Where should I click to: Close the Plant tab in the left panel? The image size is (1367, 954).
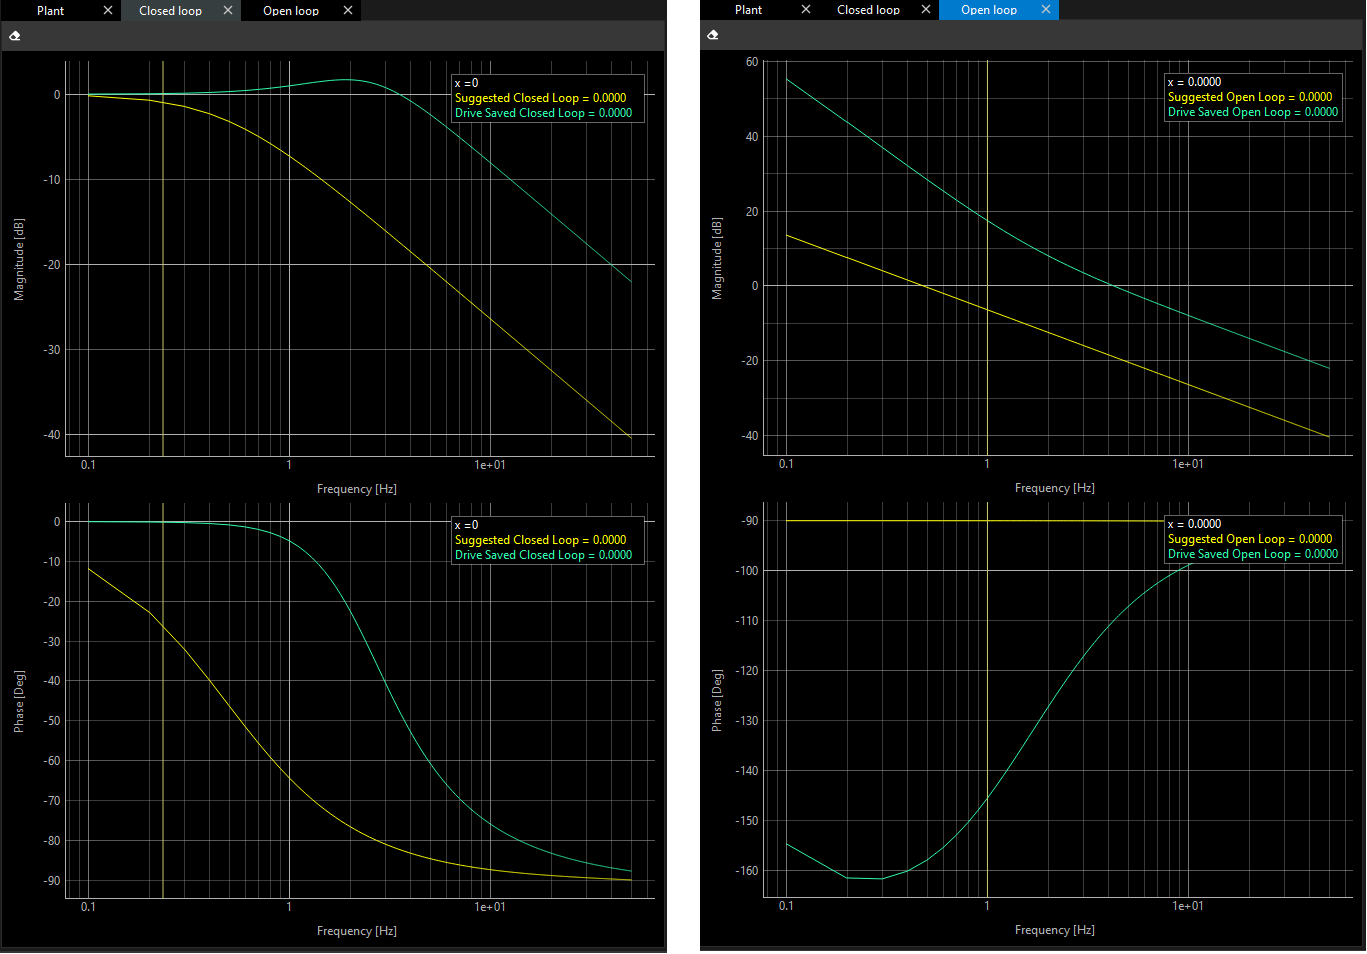(x=108, y=11)
